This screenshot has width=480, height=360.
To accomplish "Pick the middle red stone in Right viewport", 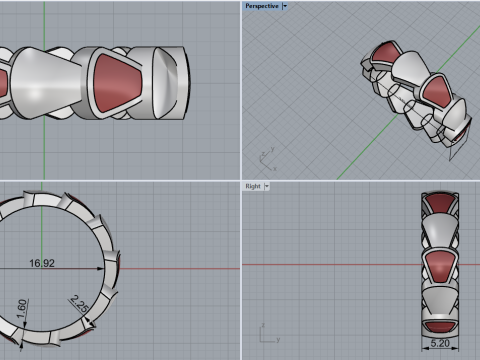I will [440, 267].
